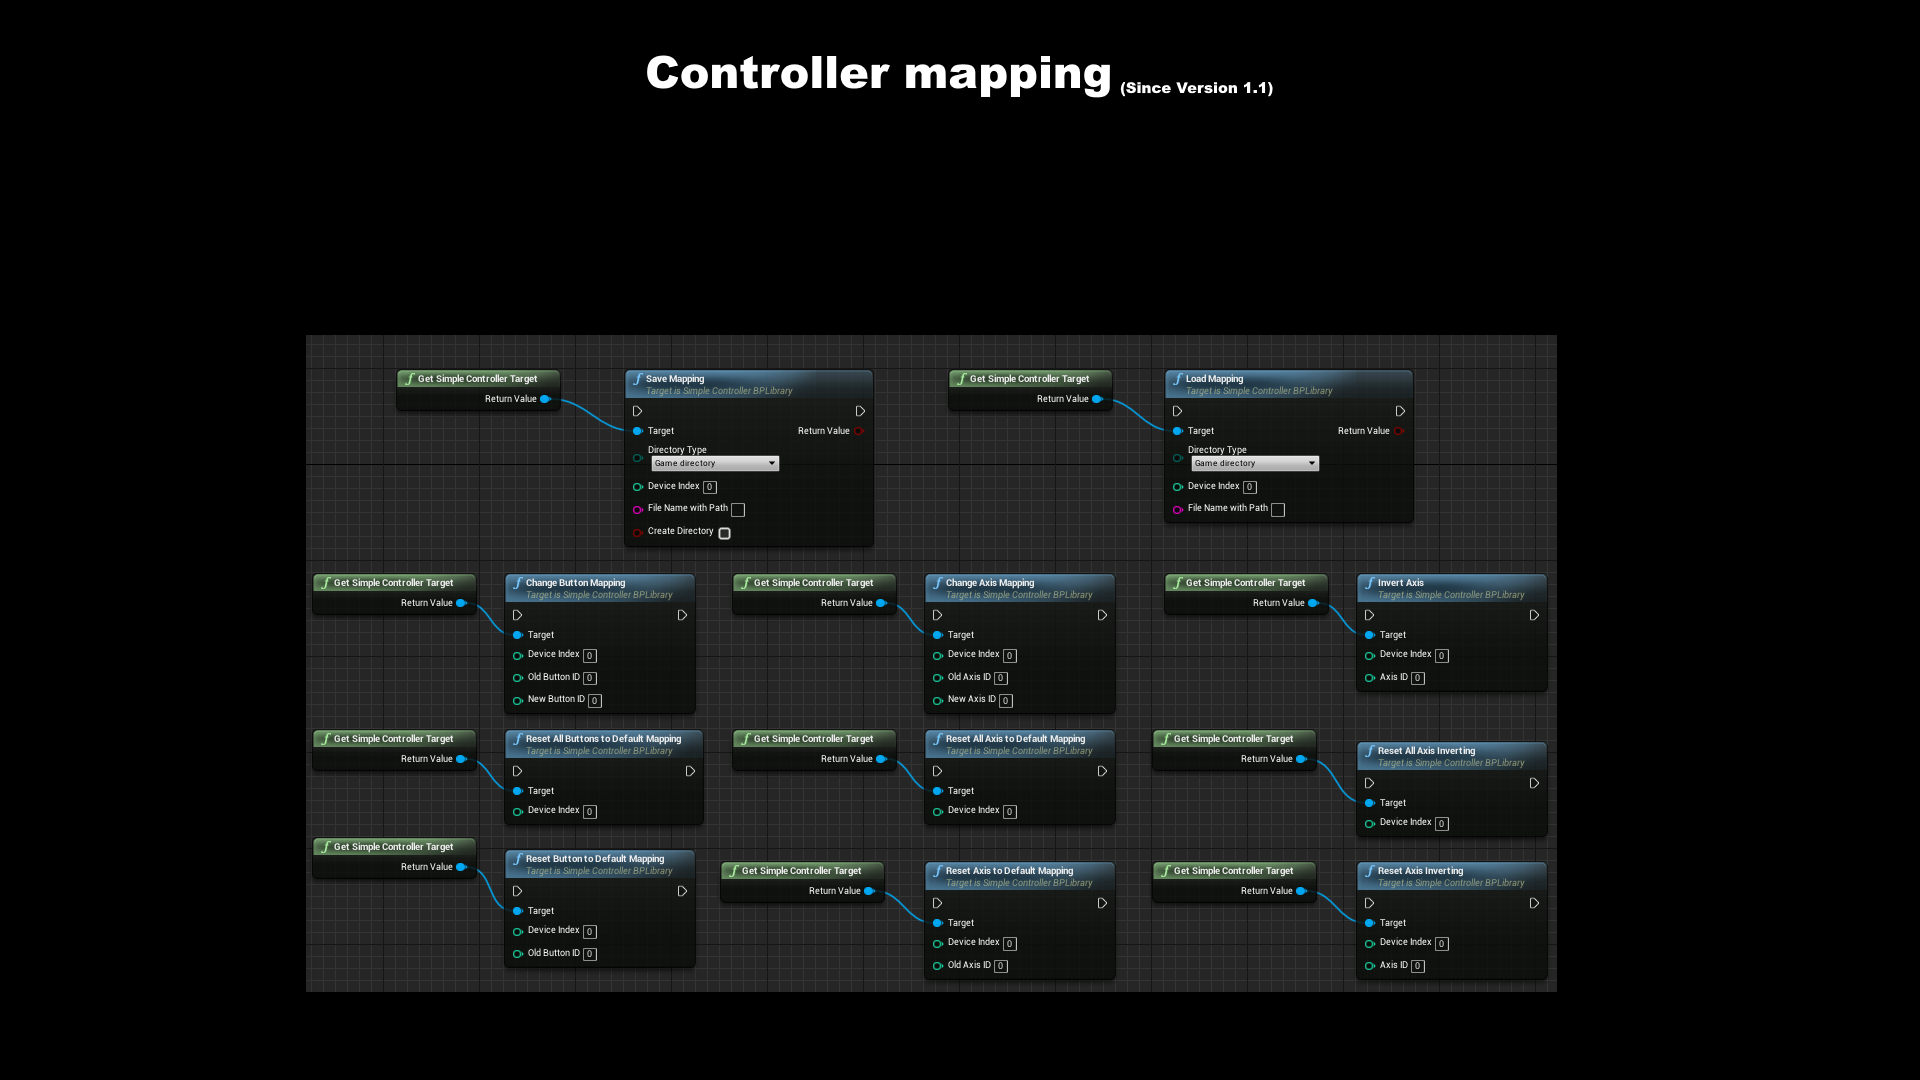This screenshot has width=1920, height=1080.
Task: Select the Change Axis Mapping node title
Action: (990, 583)
